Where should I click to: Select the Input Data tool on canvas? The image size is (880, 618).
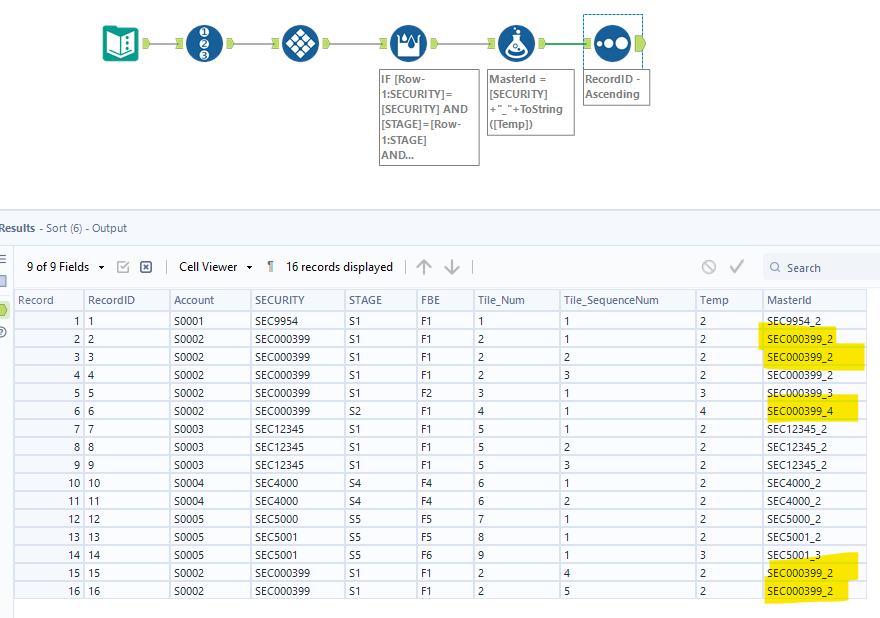121,43
